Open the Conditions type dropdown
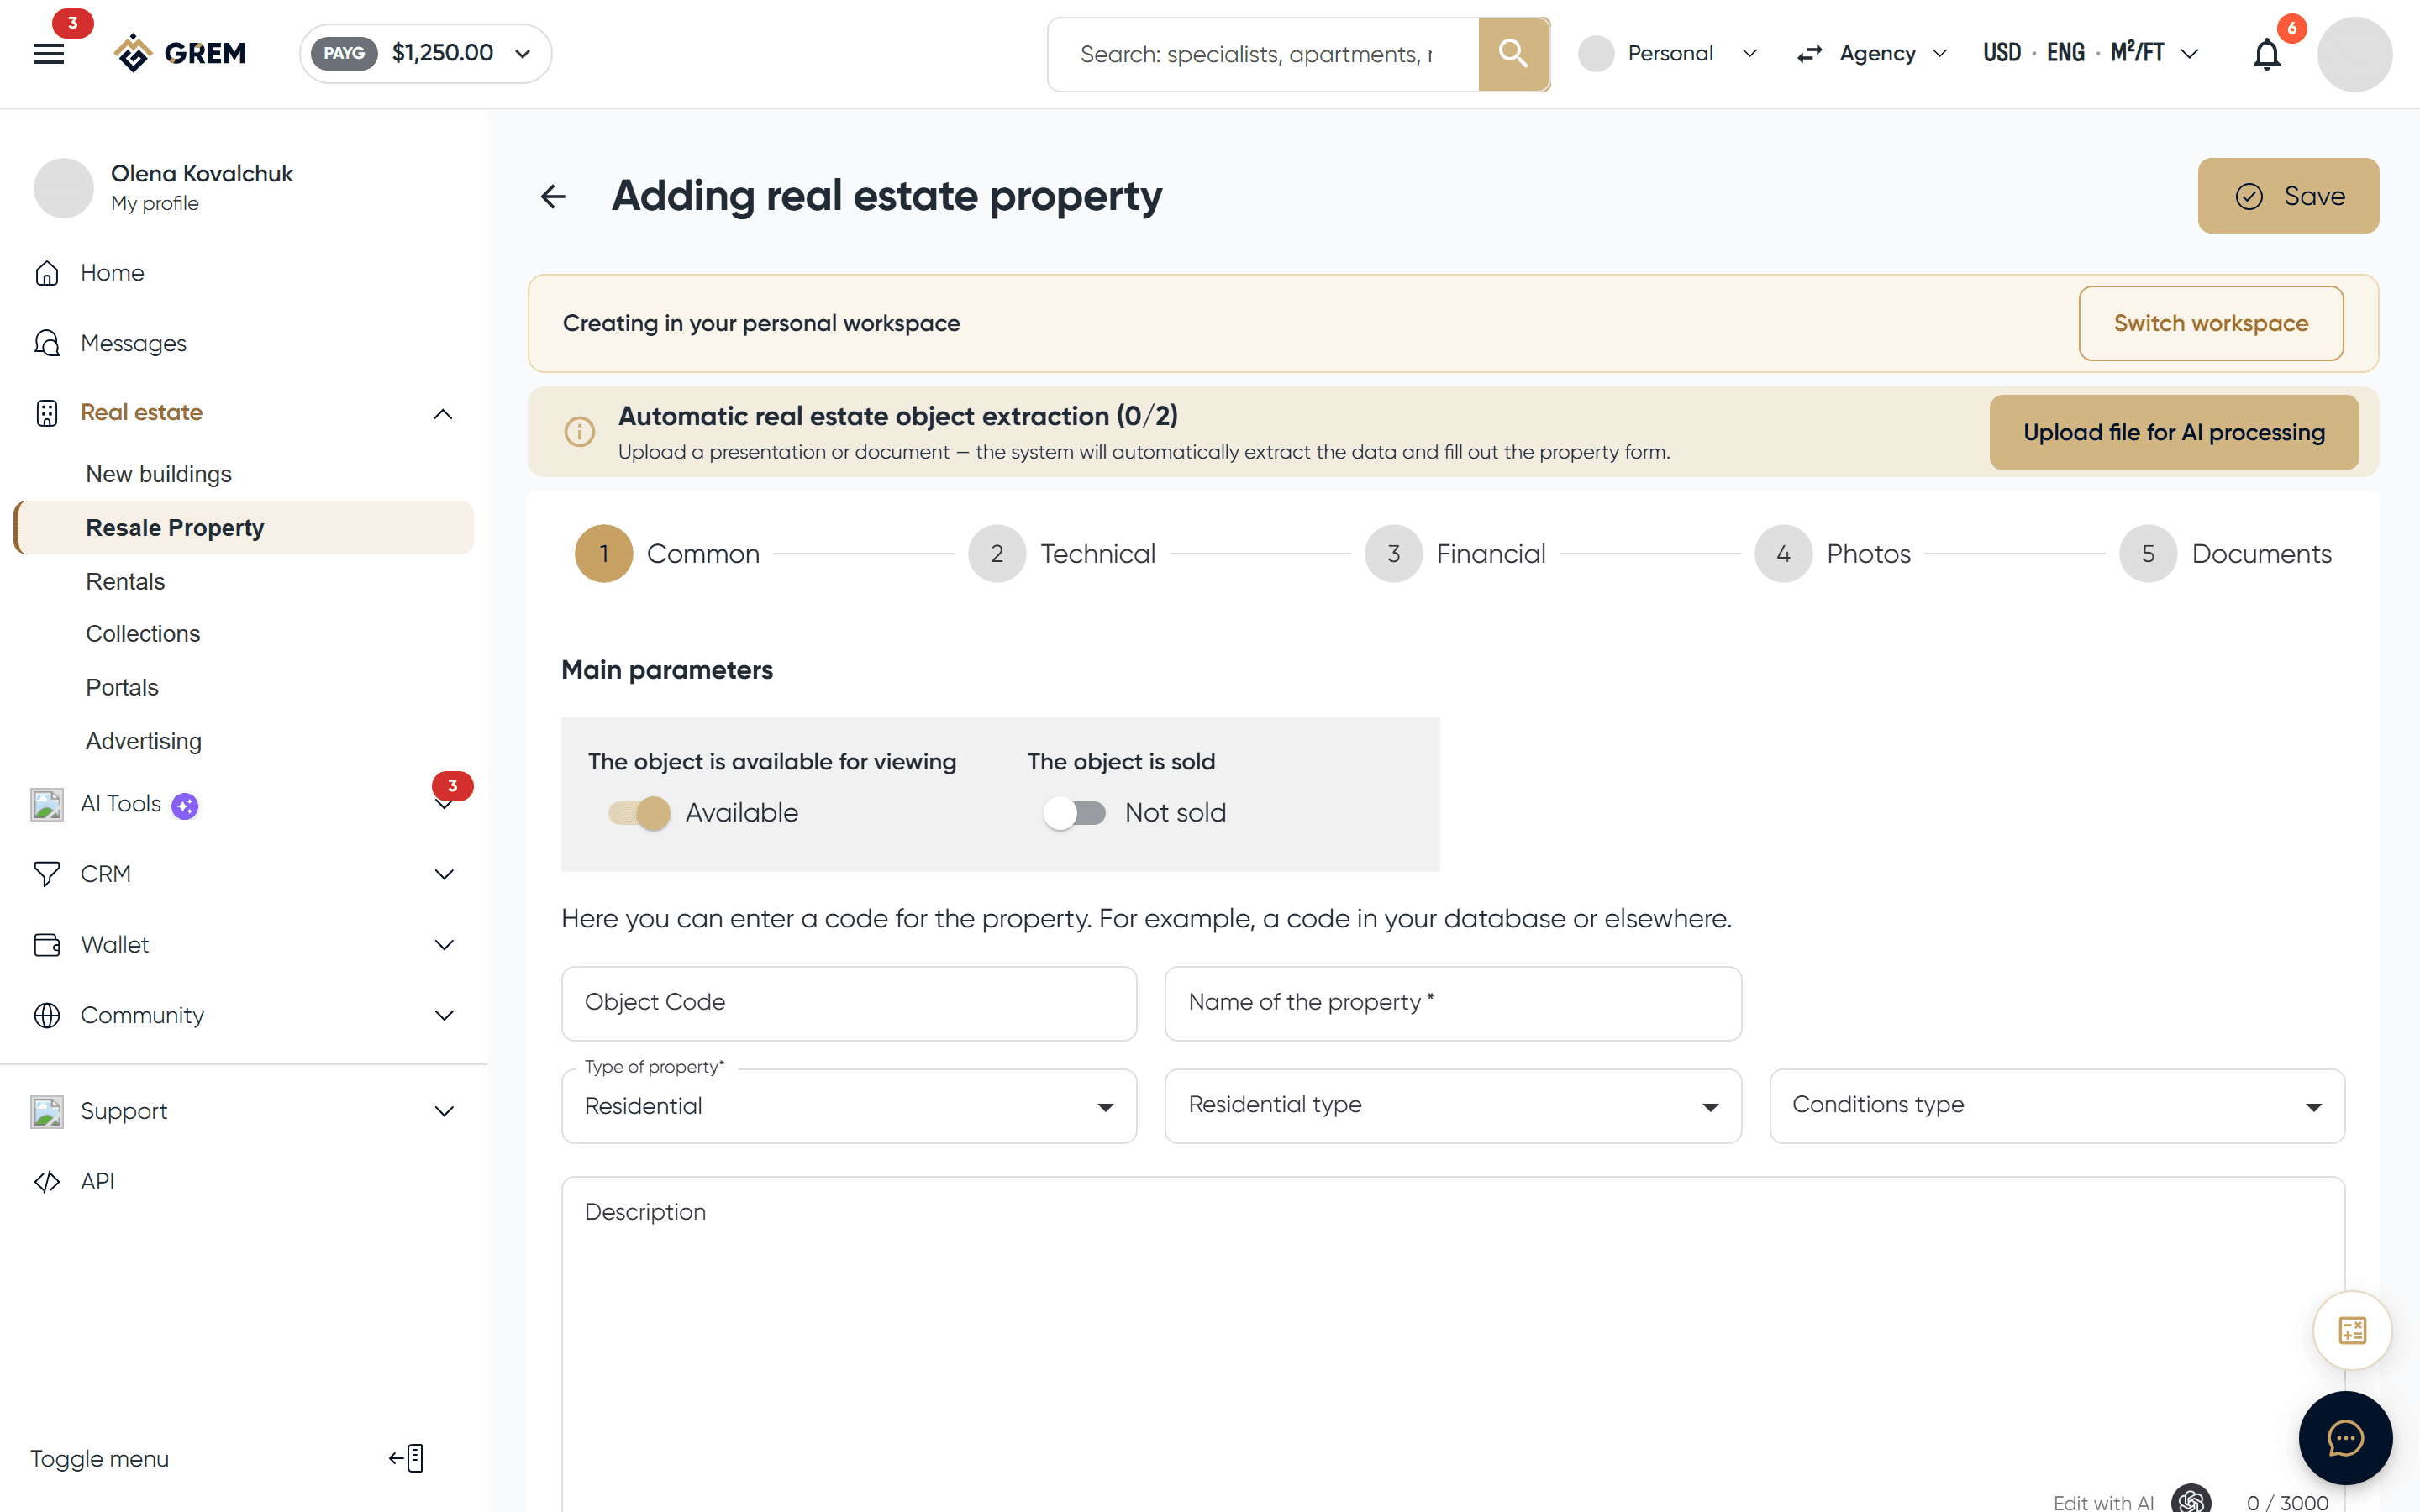Image resolution: width=2420 pixels, height=1512 pixels. (2057, 1106)
